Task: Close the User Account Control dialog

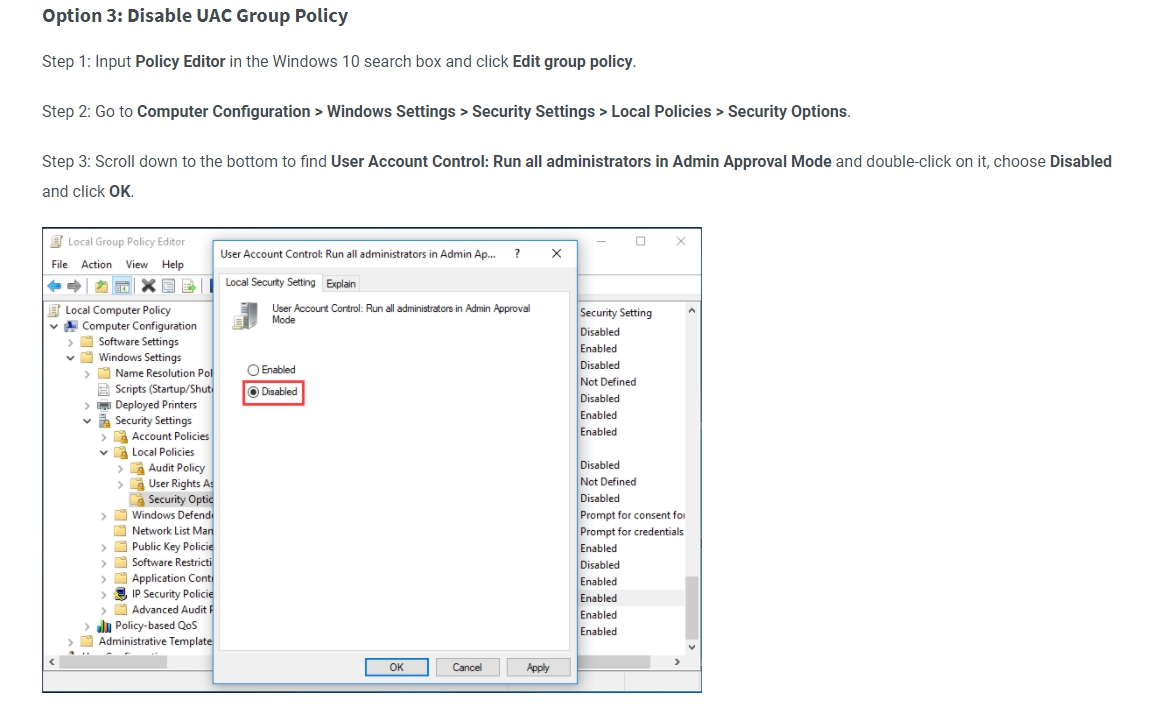Action: click(557, 254)
